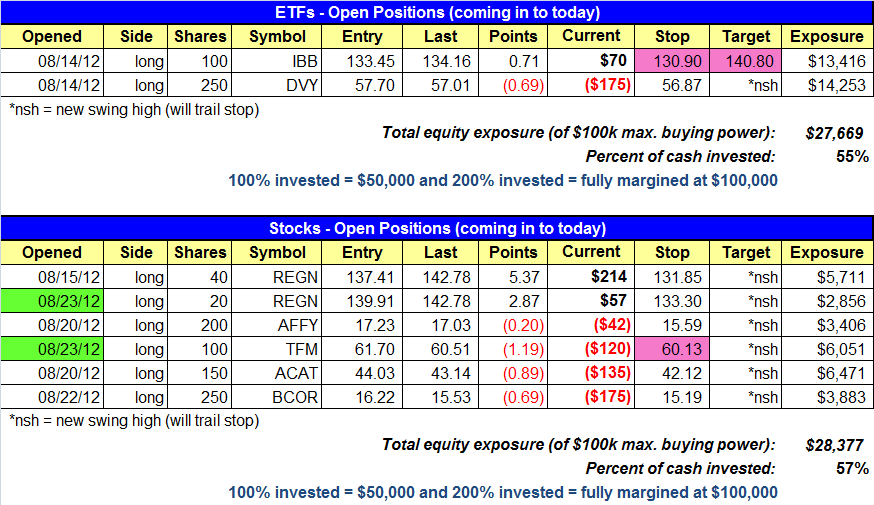The height and width of the screenshot is (505, 874).
Task: Click the pink IBB stop cell 130.90
Action: [672, 61]
